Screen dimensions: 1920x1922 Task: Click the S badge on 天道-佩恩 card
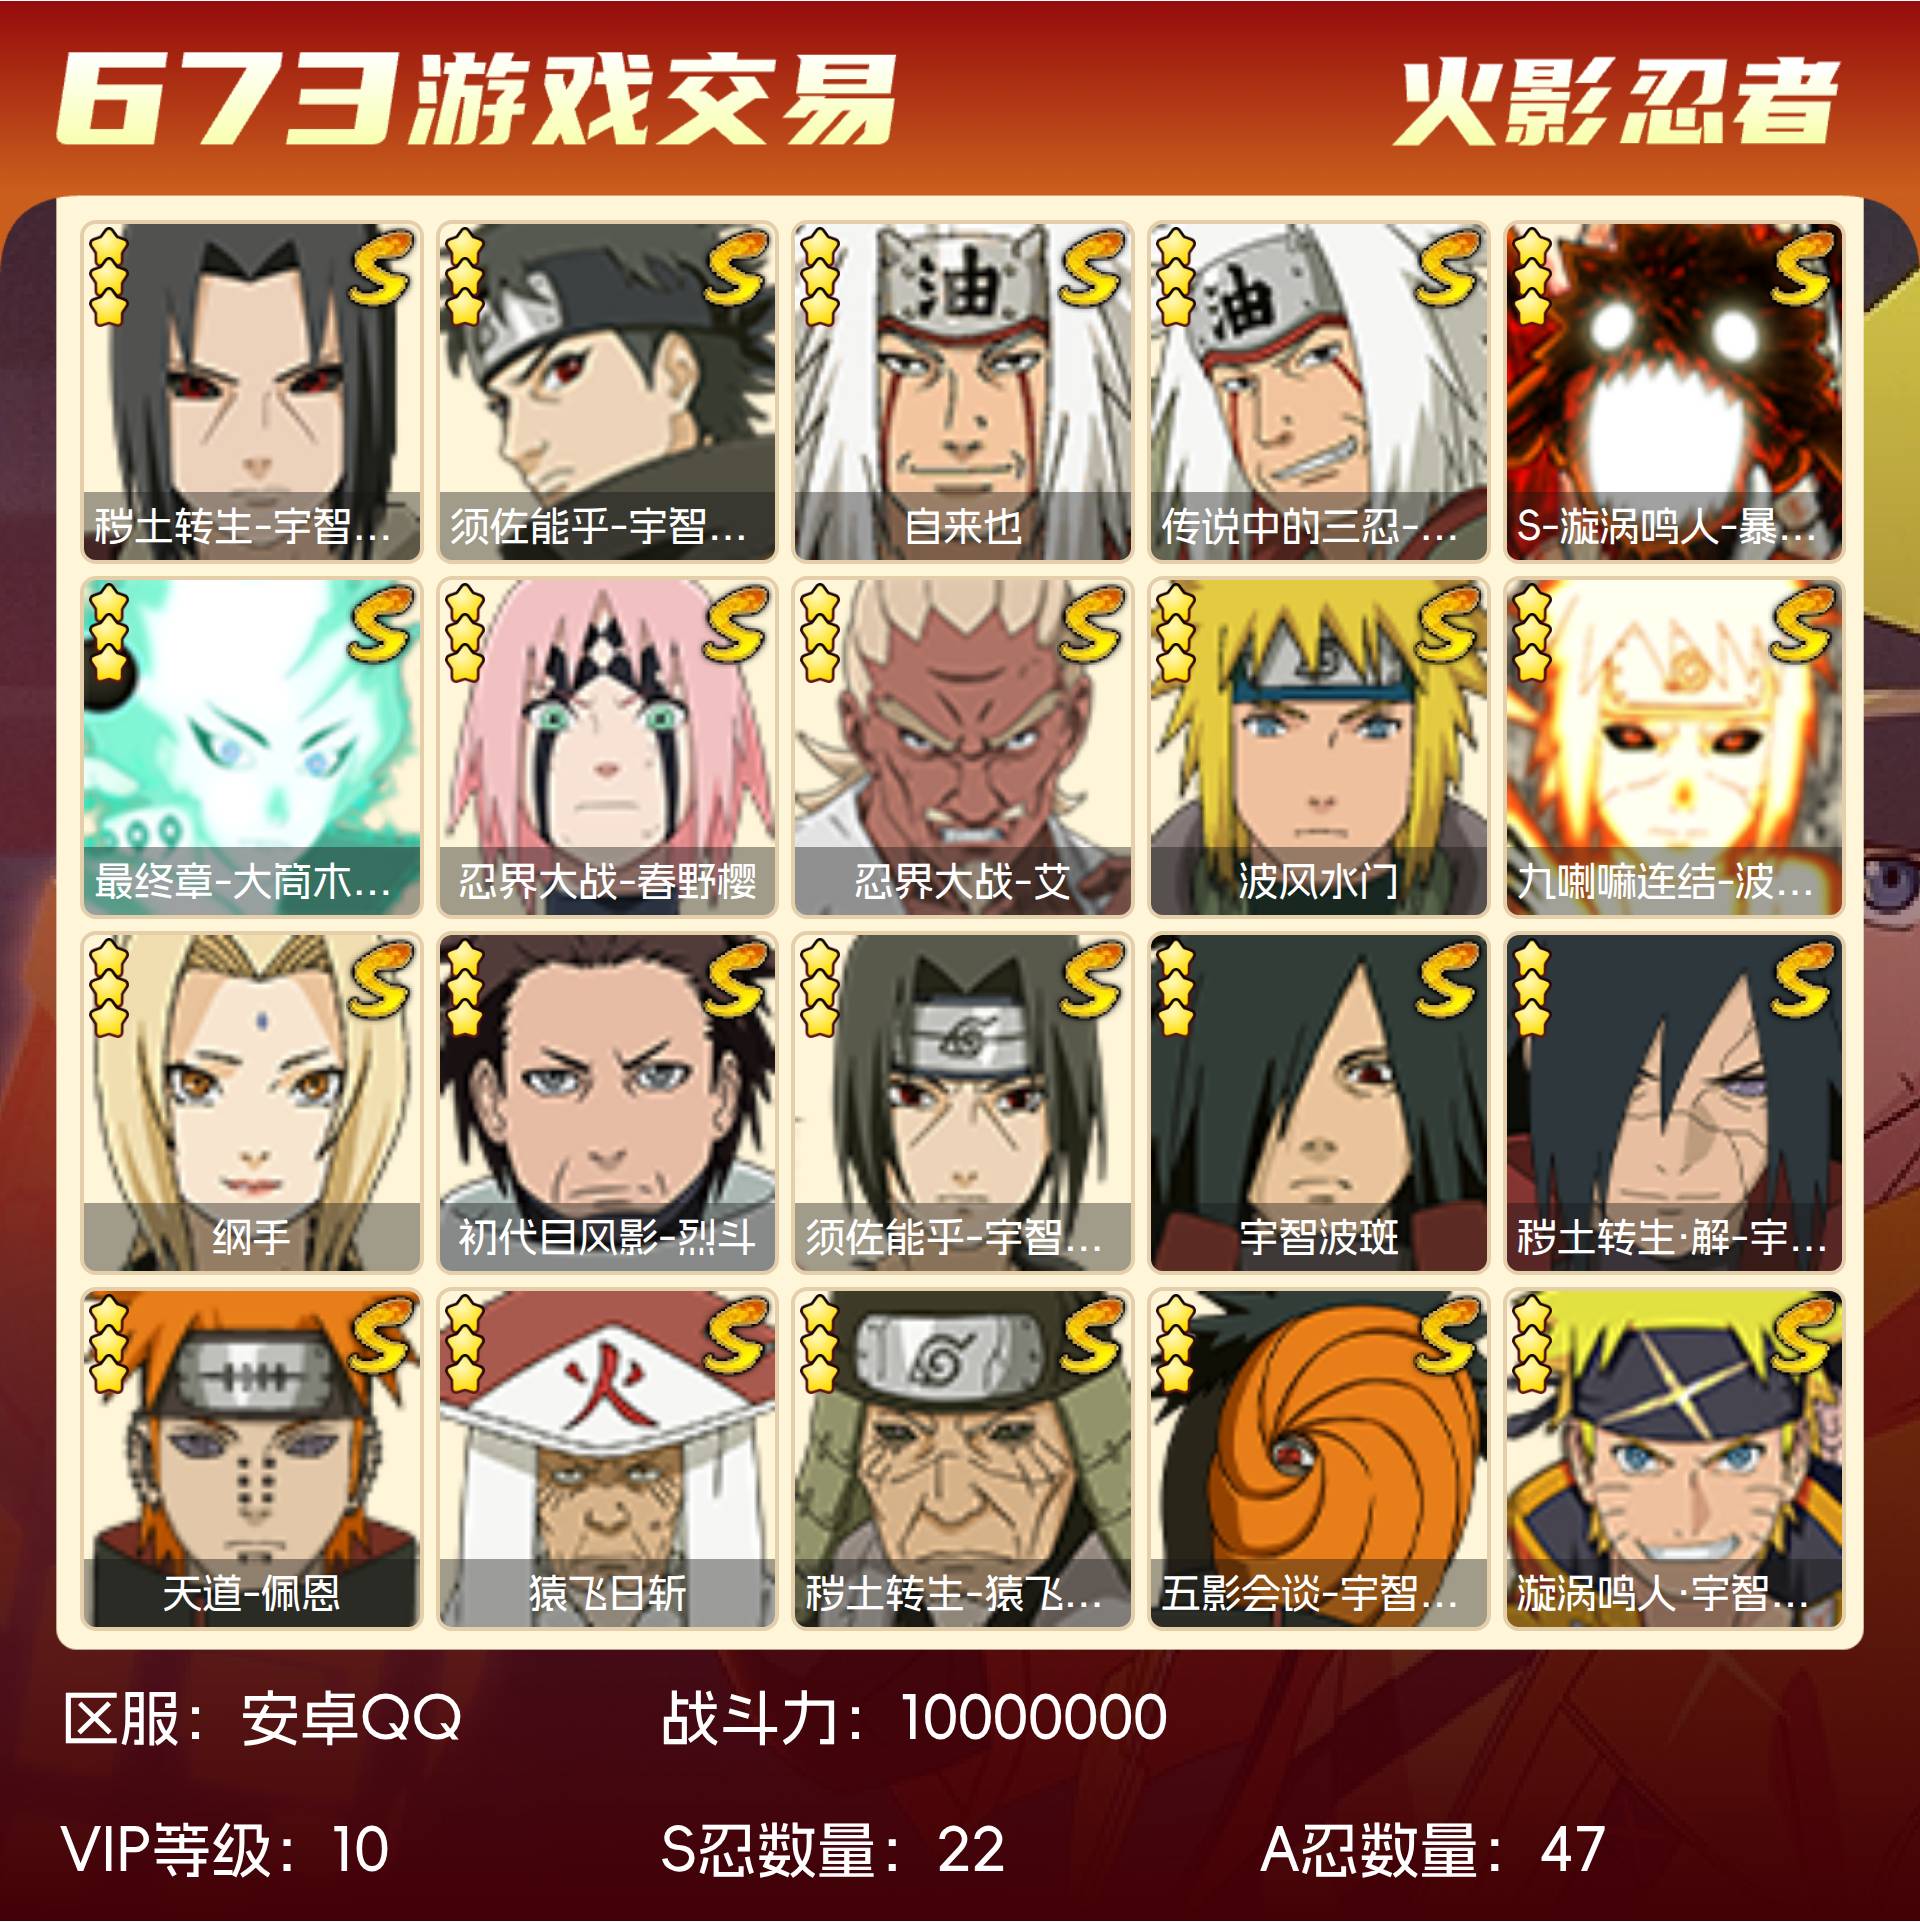tap(379, 1335)
